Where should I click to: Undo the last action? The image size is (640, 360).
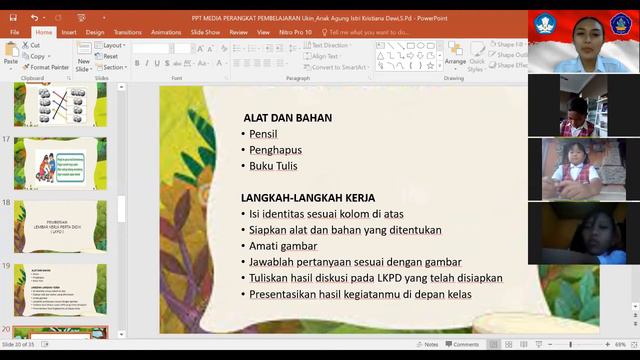coord(34,18)
